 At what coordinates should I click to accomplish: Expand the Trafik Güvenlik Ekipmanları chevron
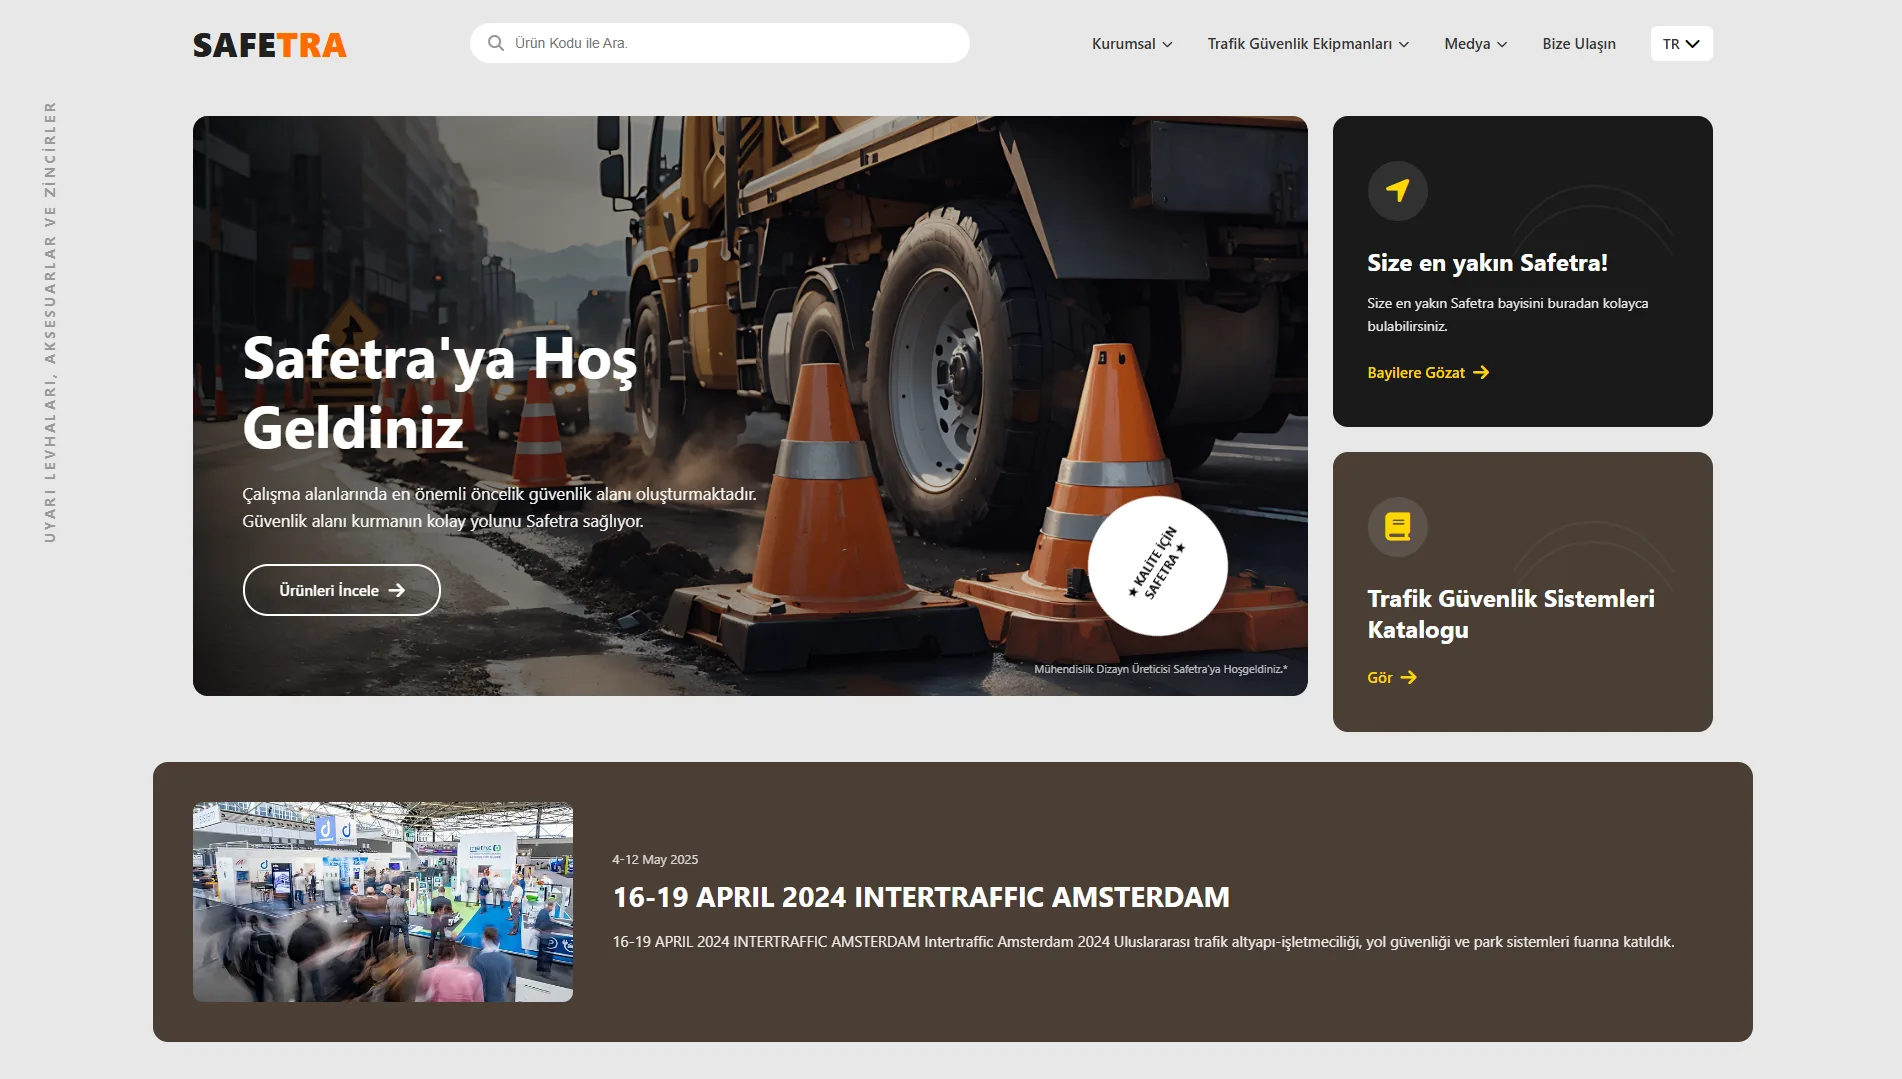tap(1404, 44)
